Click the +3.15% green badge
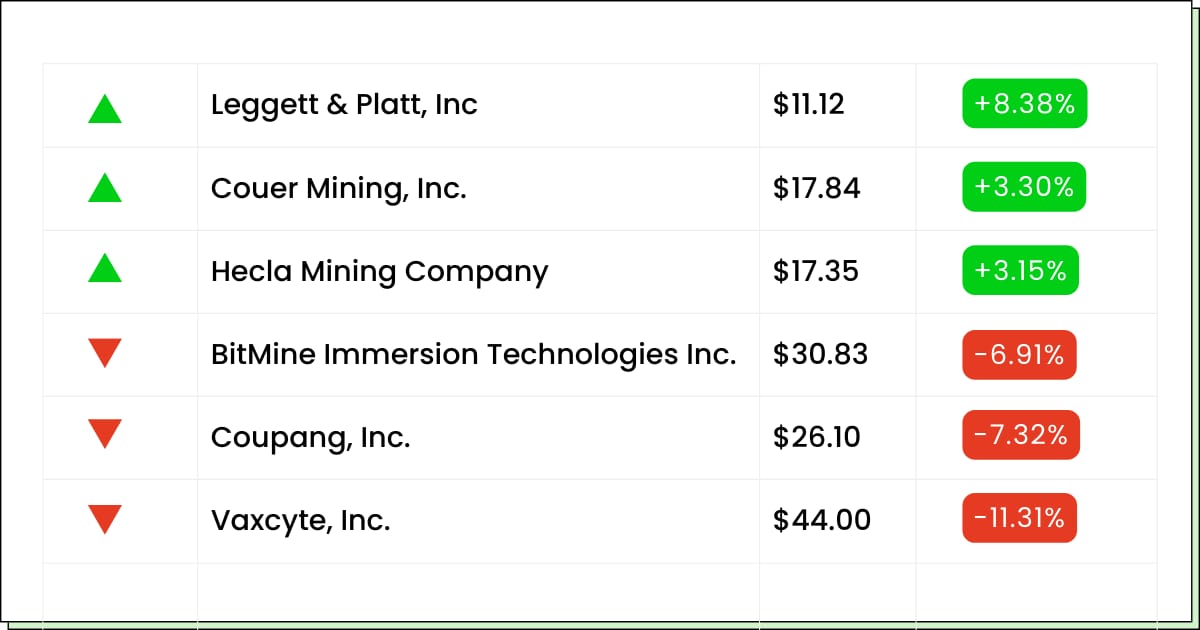The image size is (1200, 630). 1020,270
